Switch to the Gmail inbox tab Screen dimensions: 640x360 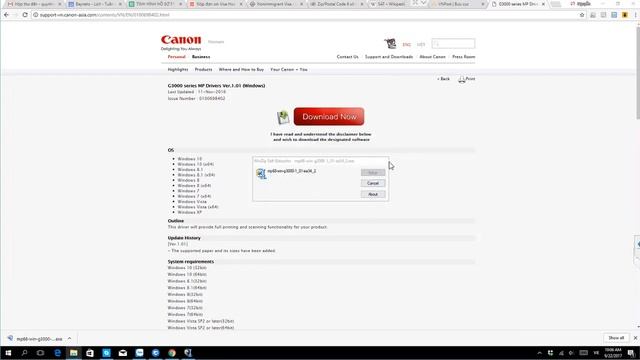pos(34,4)
